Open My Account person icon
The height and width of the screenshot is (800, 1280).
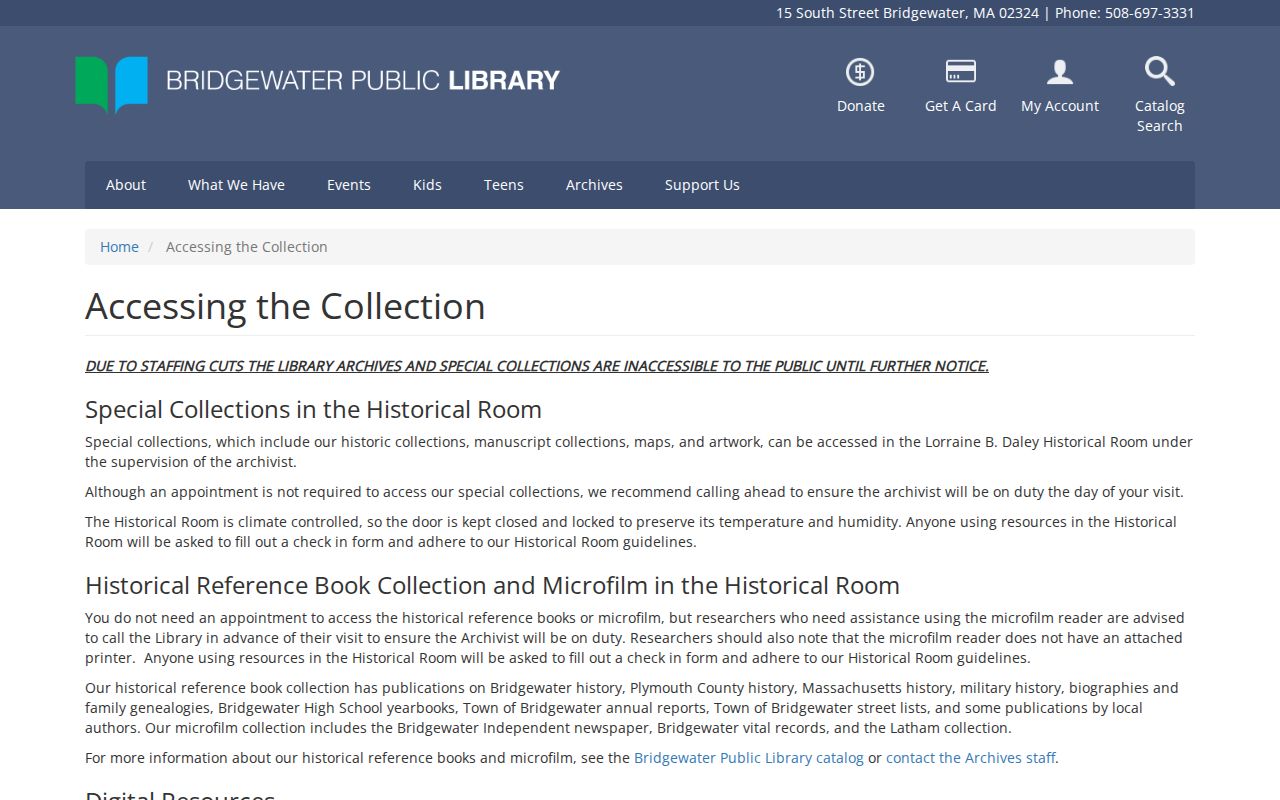(1060, 72)
